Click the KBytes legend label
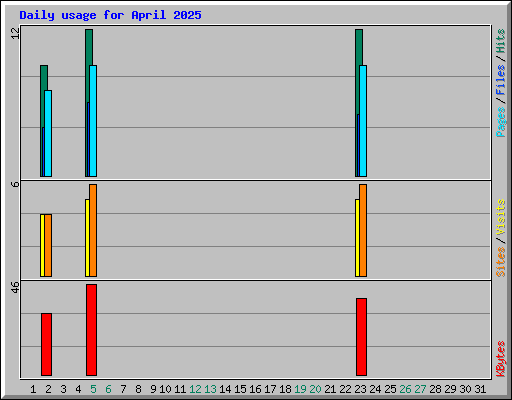512x400 pixels. click(500, 359)
